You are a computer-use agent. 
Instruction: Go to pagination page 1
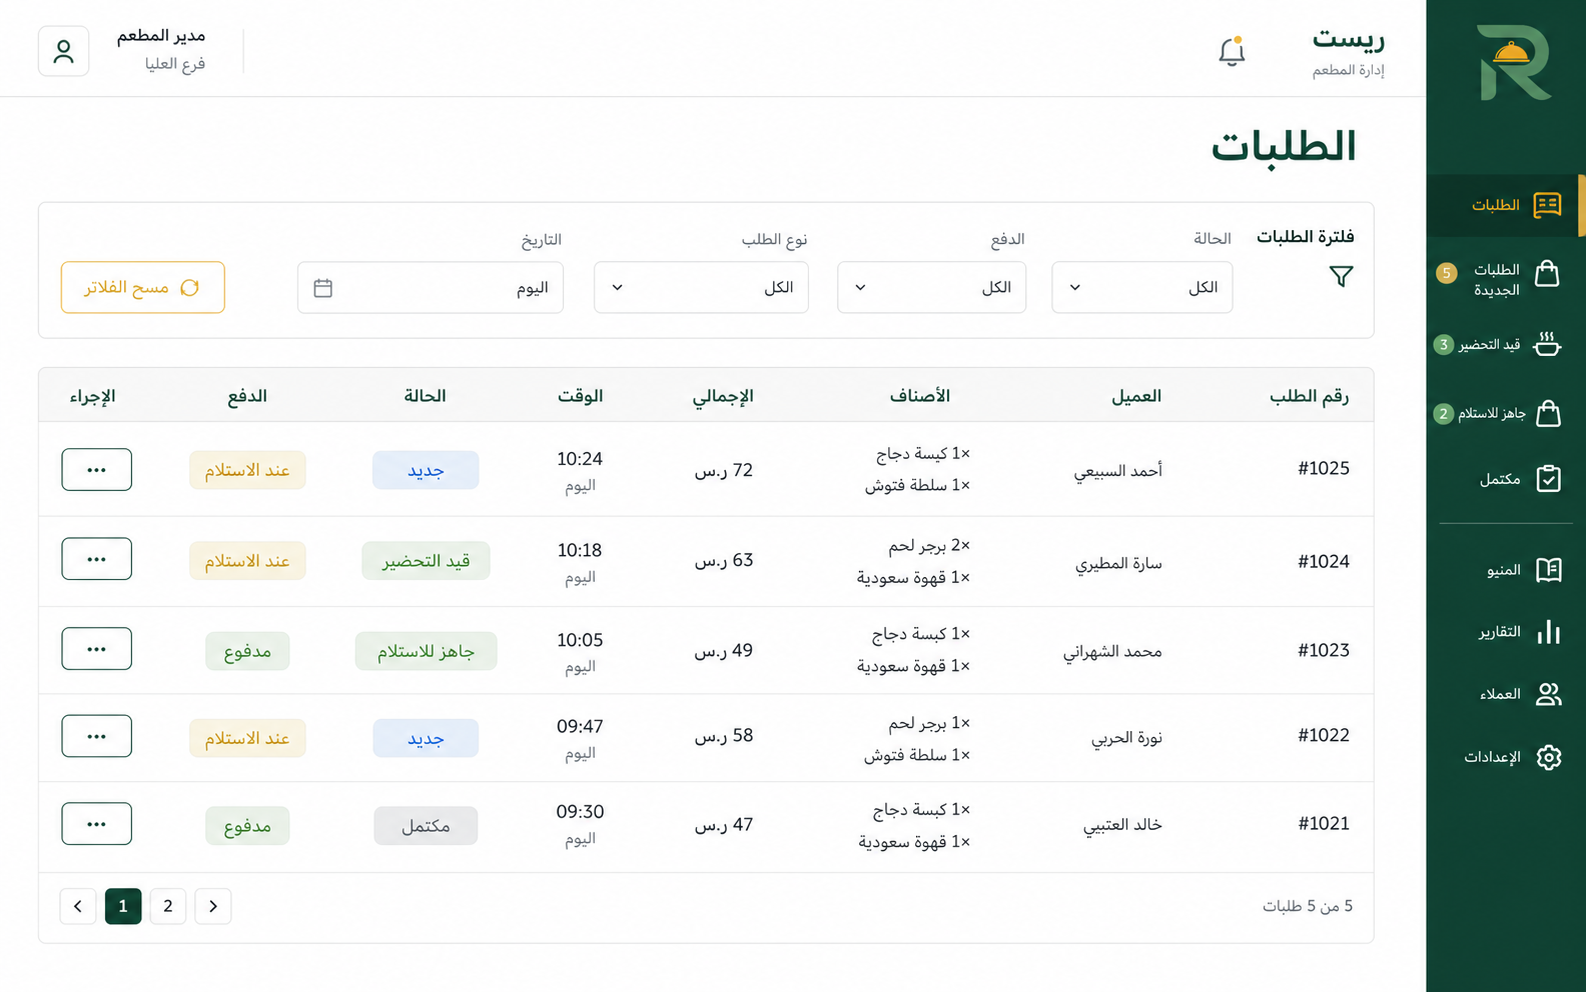pyautogui.click(x=123, y=906)
